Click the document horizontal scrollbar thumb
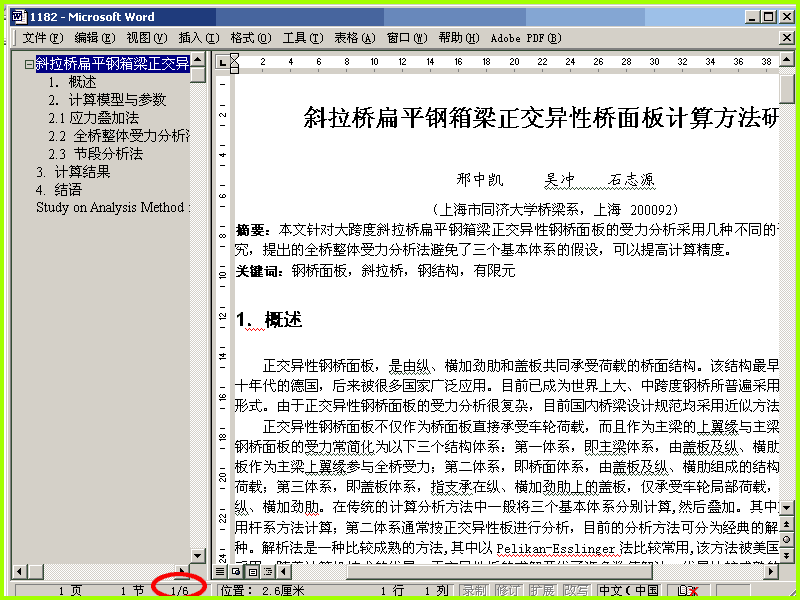This screenshot has width=800, height=600. (x=499, y=572)
